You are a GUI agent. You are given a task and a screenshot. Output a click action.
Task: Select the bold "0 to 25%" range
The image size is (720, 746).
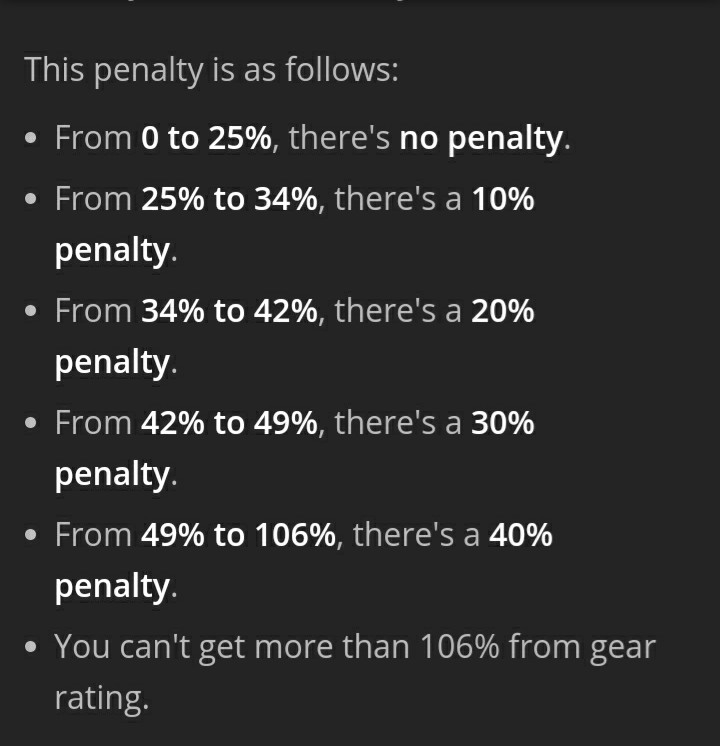click(x=206, y=138)
